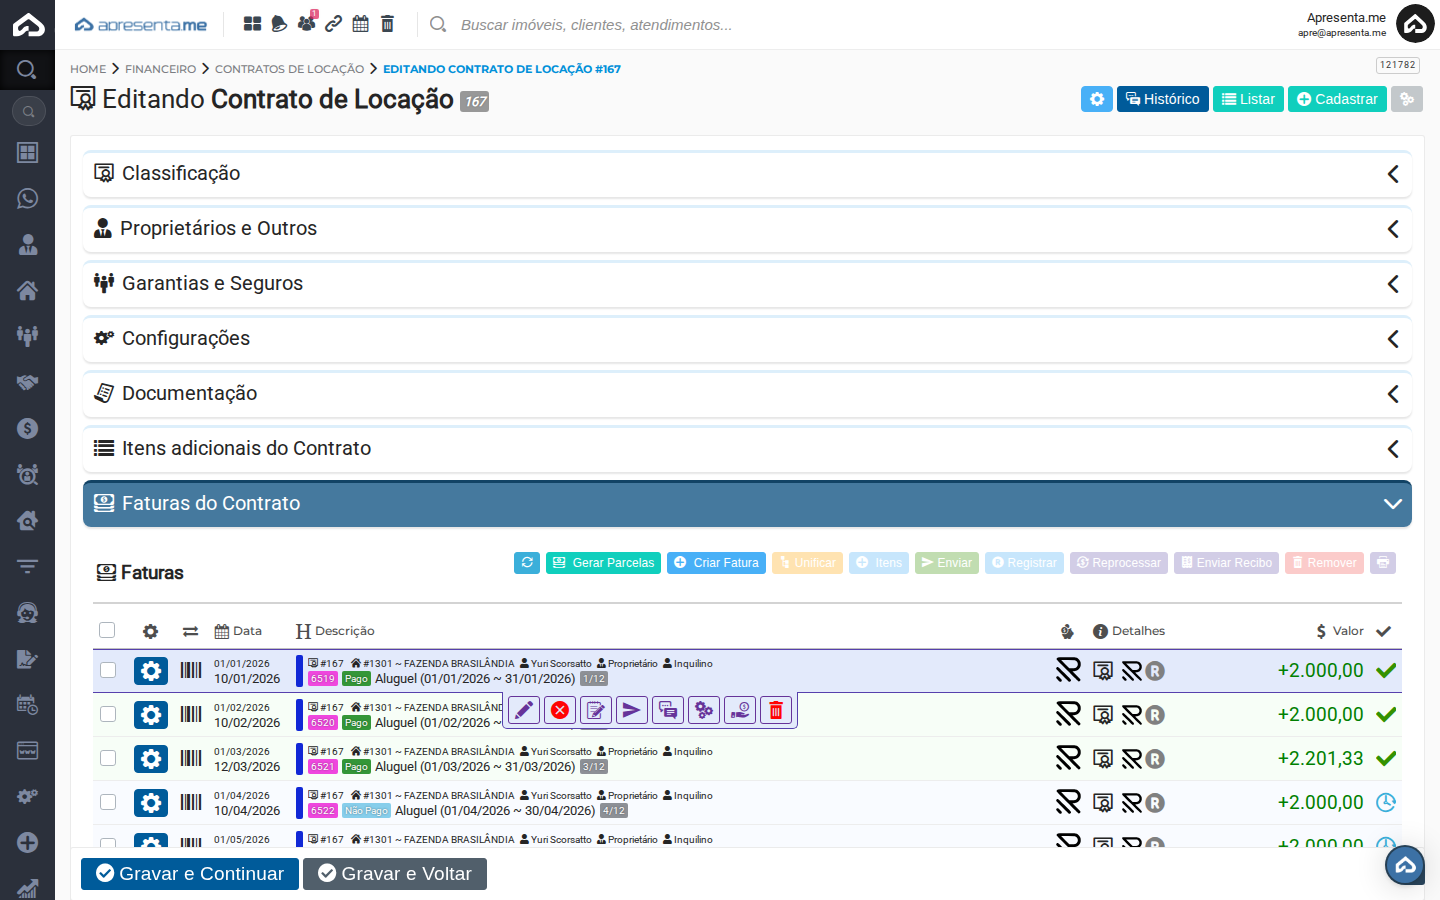Check the box for invoice dated 10/01/2026

coord(108,670)
